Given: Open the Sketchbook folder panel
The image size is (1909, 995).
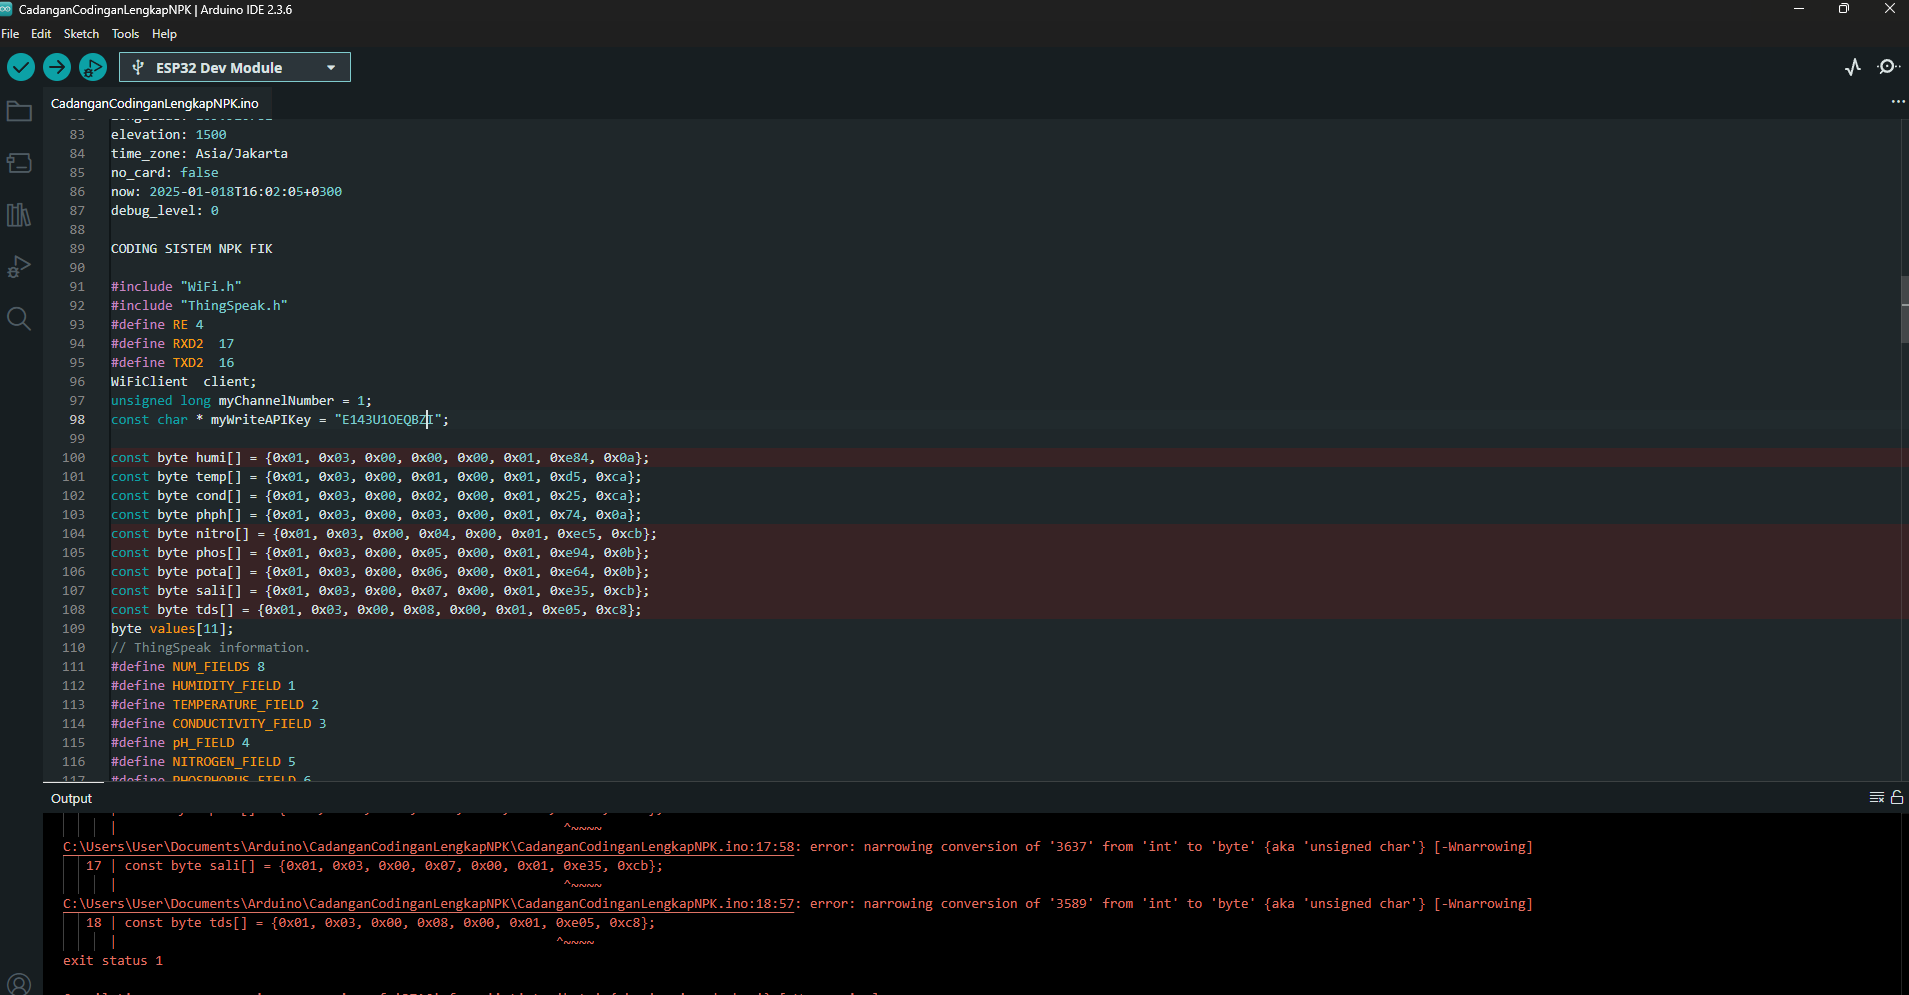Looking at the screenshot, I should 19,112.
